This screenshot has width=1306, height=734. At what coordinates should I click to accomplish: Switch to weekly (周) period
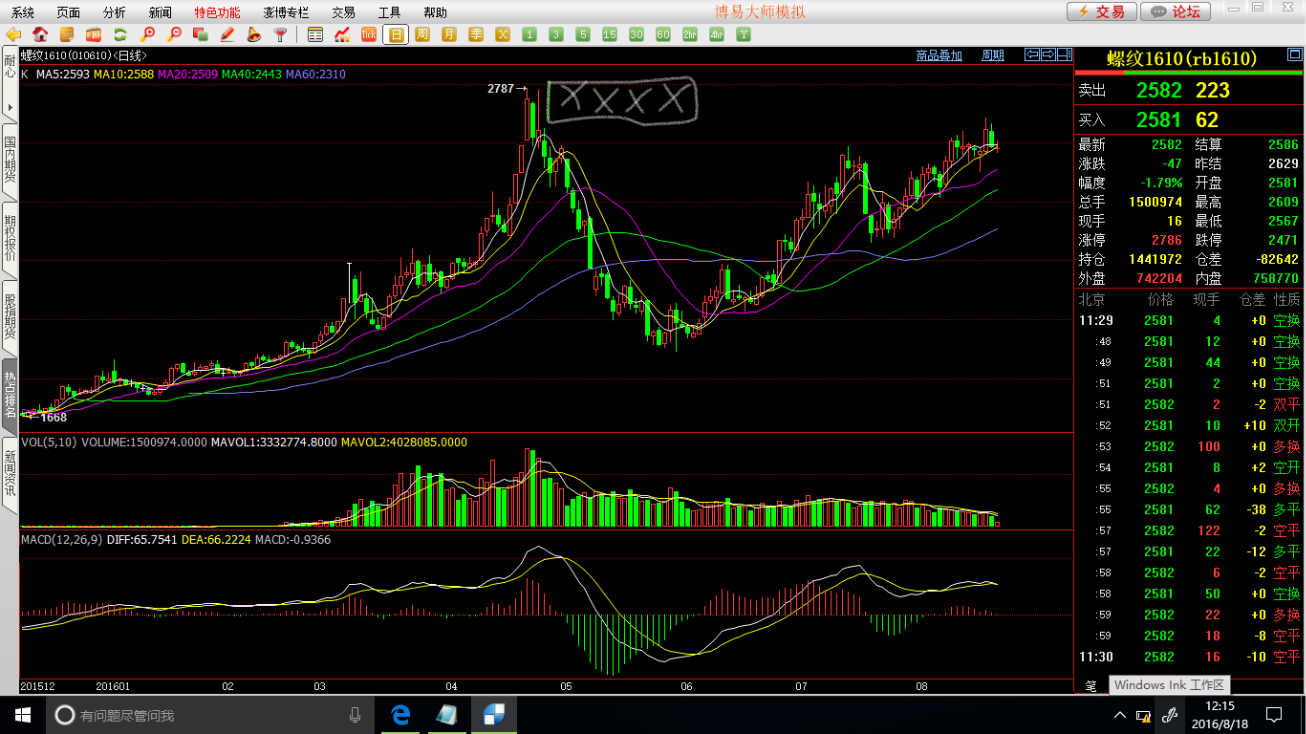tap(422, 35)
